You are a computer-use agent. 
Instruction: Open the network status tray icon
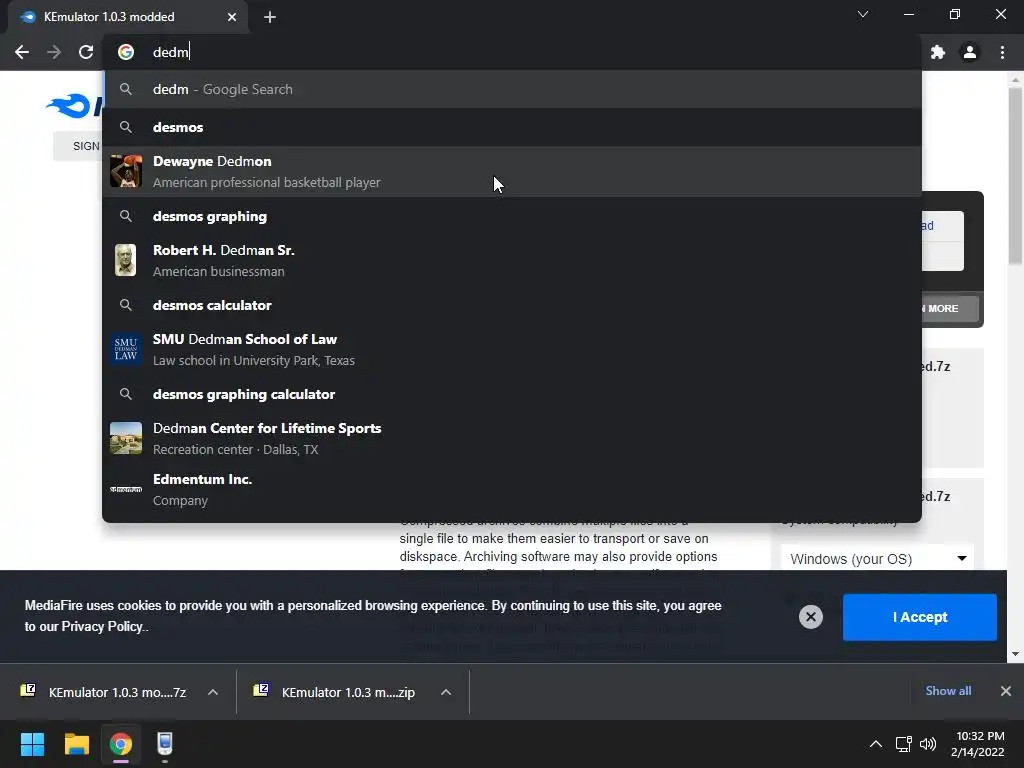[904, 744]
